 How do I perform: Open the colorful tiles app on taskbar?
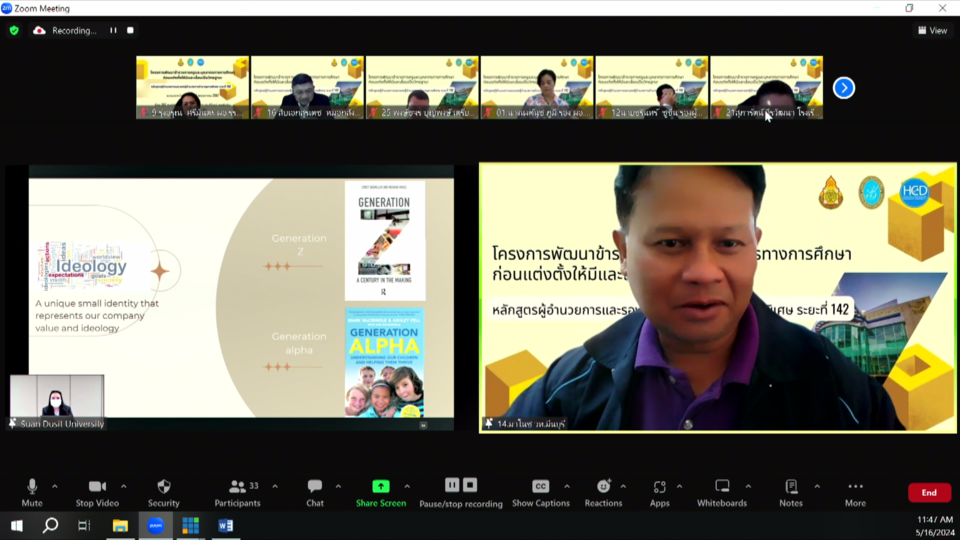point(190,525)
